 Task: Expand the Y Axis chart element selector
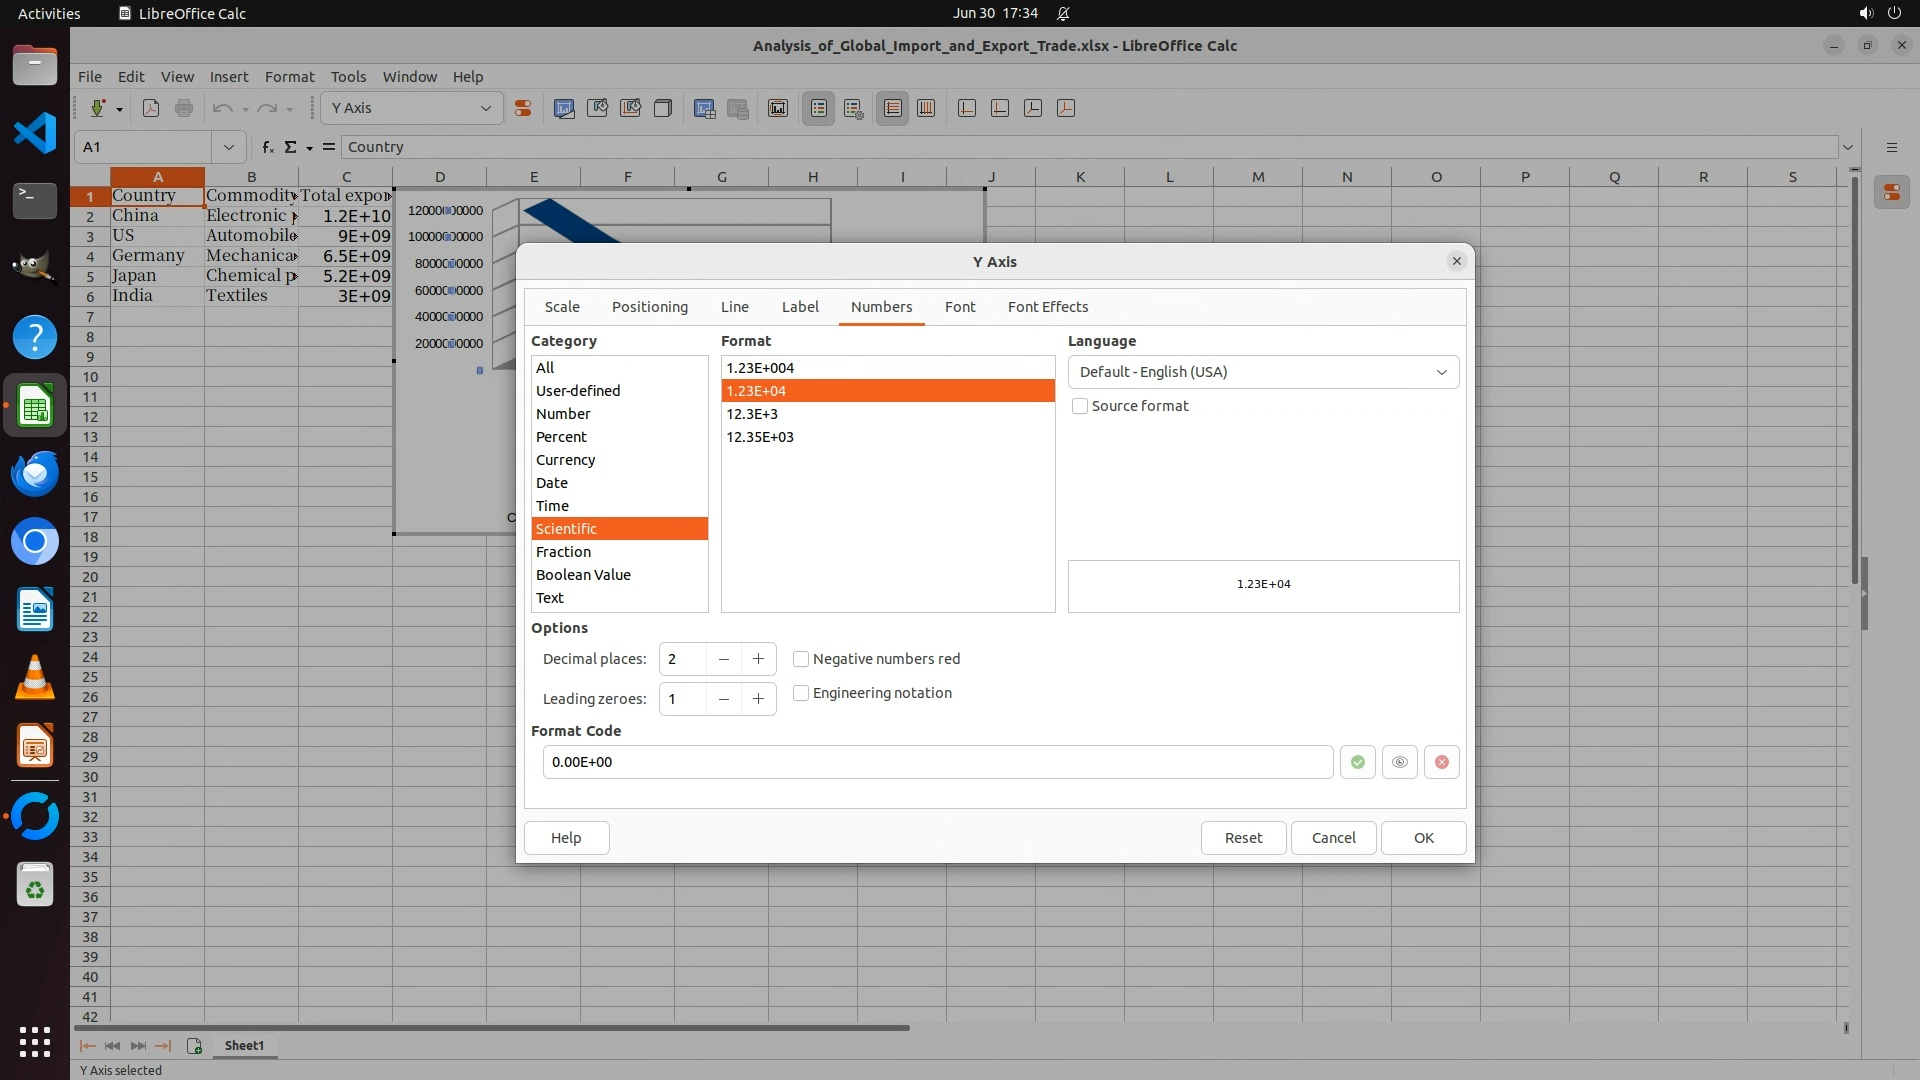485,108
